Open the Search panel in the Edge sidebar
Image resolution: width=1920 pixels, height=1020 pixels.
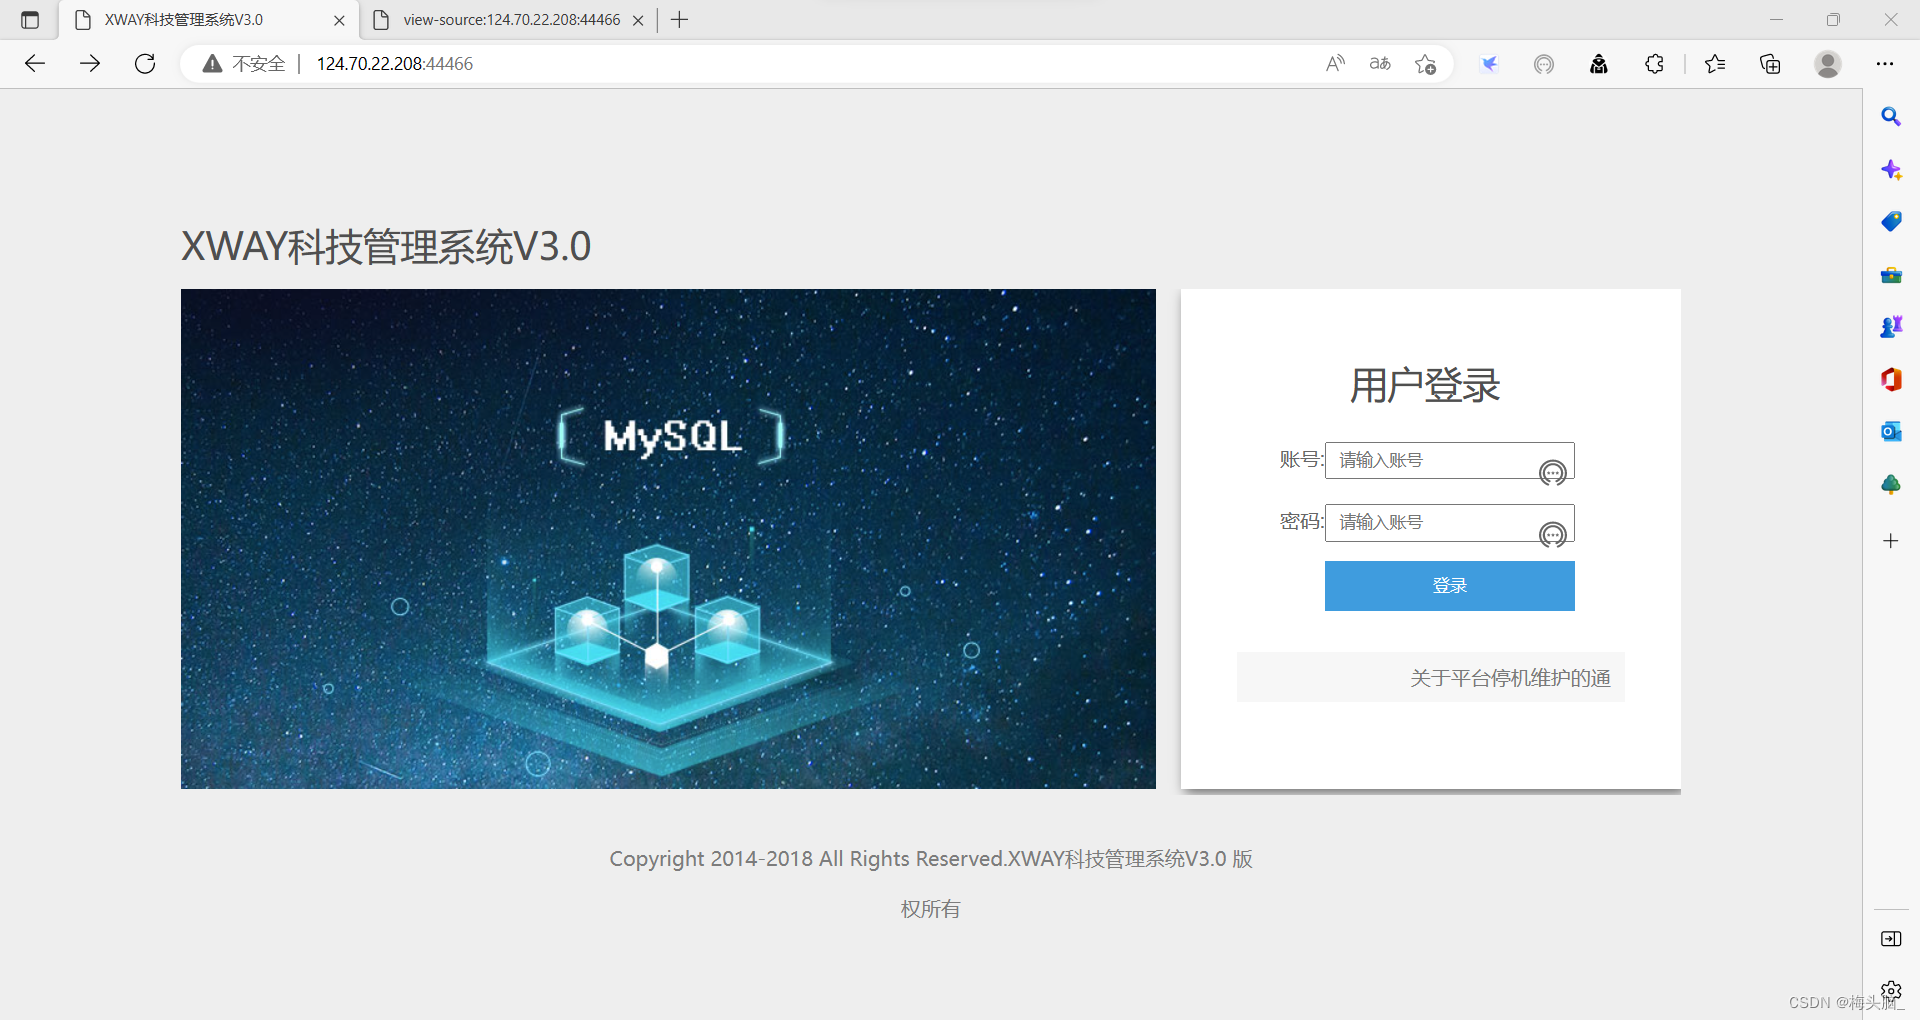(1890, 116)
